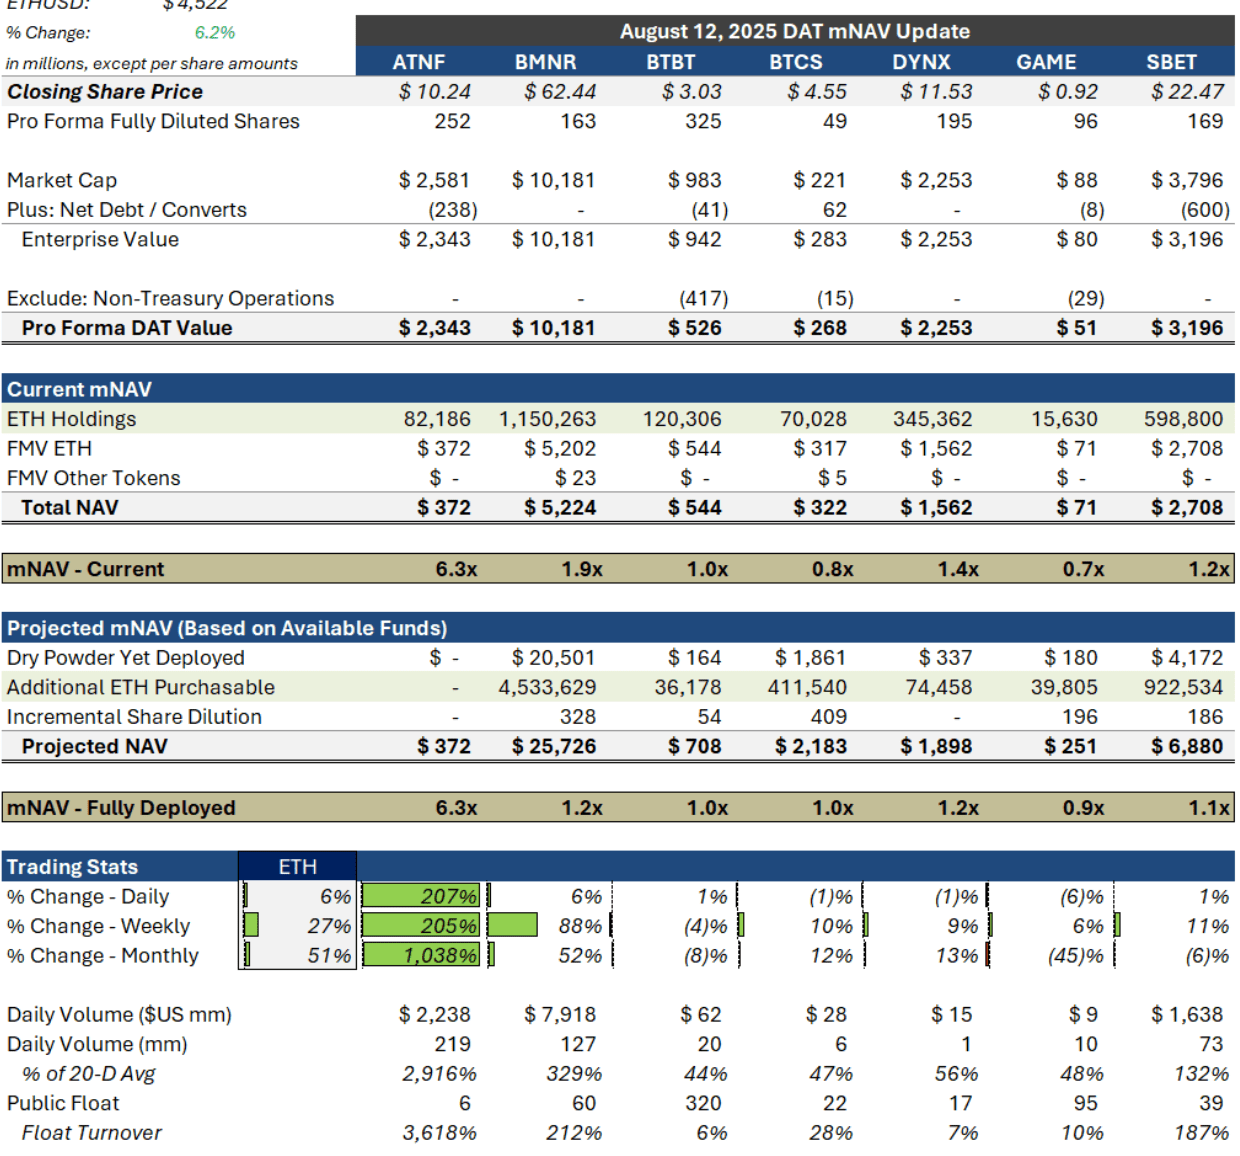Click % Change - Daily row label
The height and width of the screenshot is (1156, 1240).
(x=87, y=897)
